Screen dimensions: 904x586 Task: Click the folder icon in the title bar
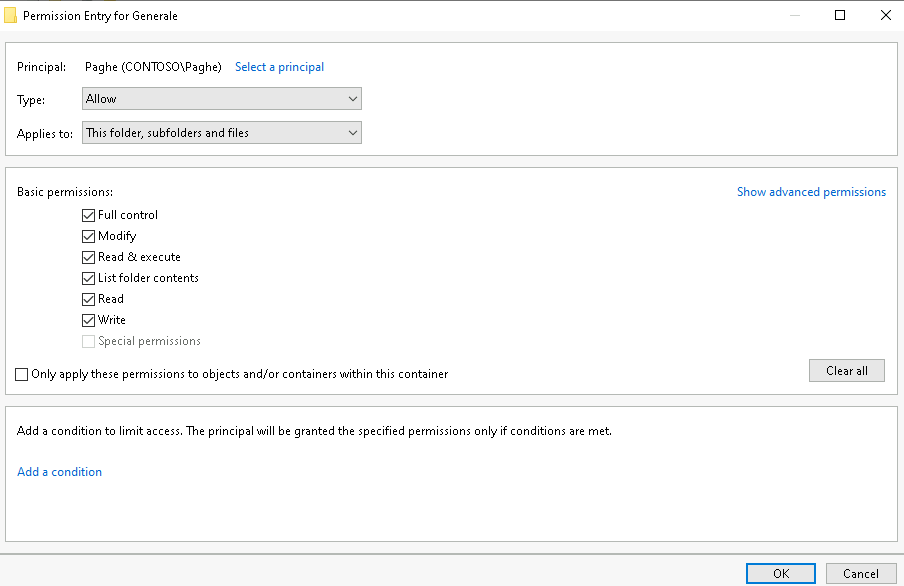coord(10,16)
